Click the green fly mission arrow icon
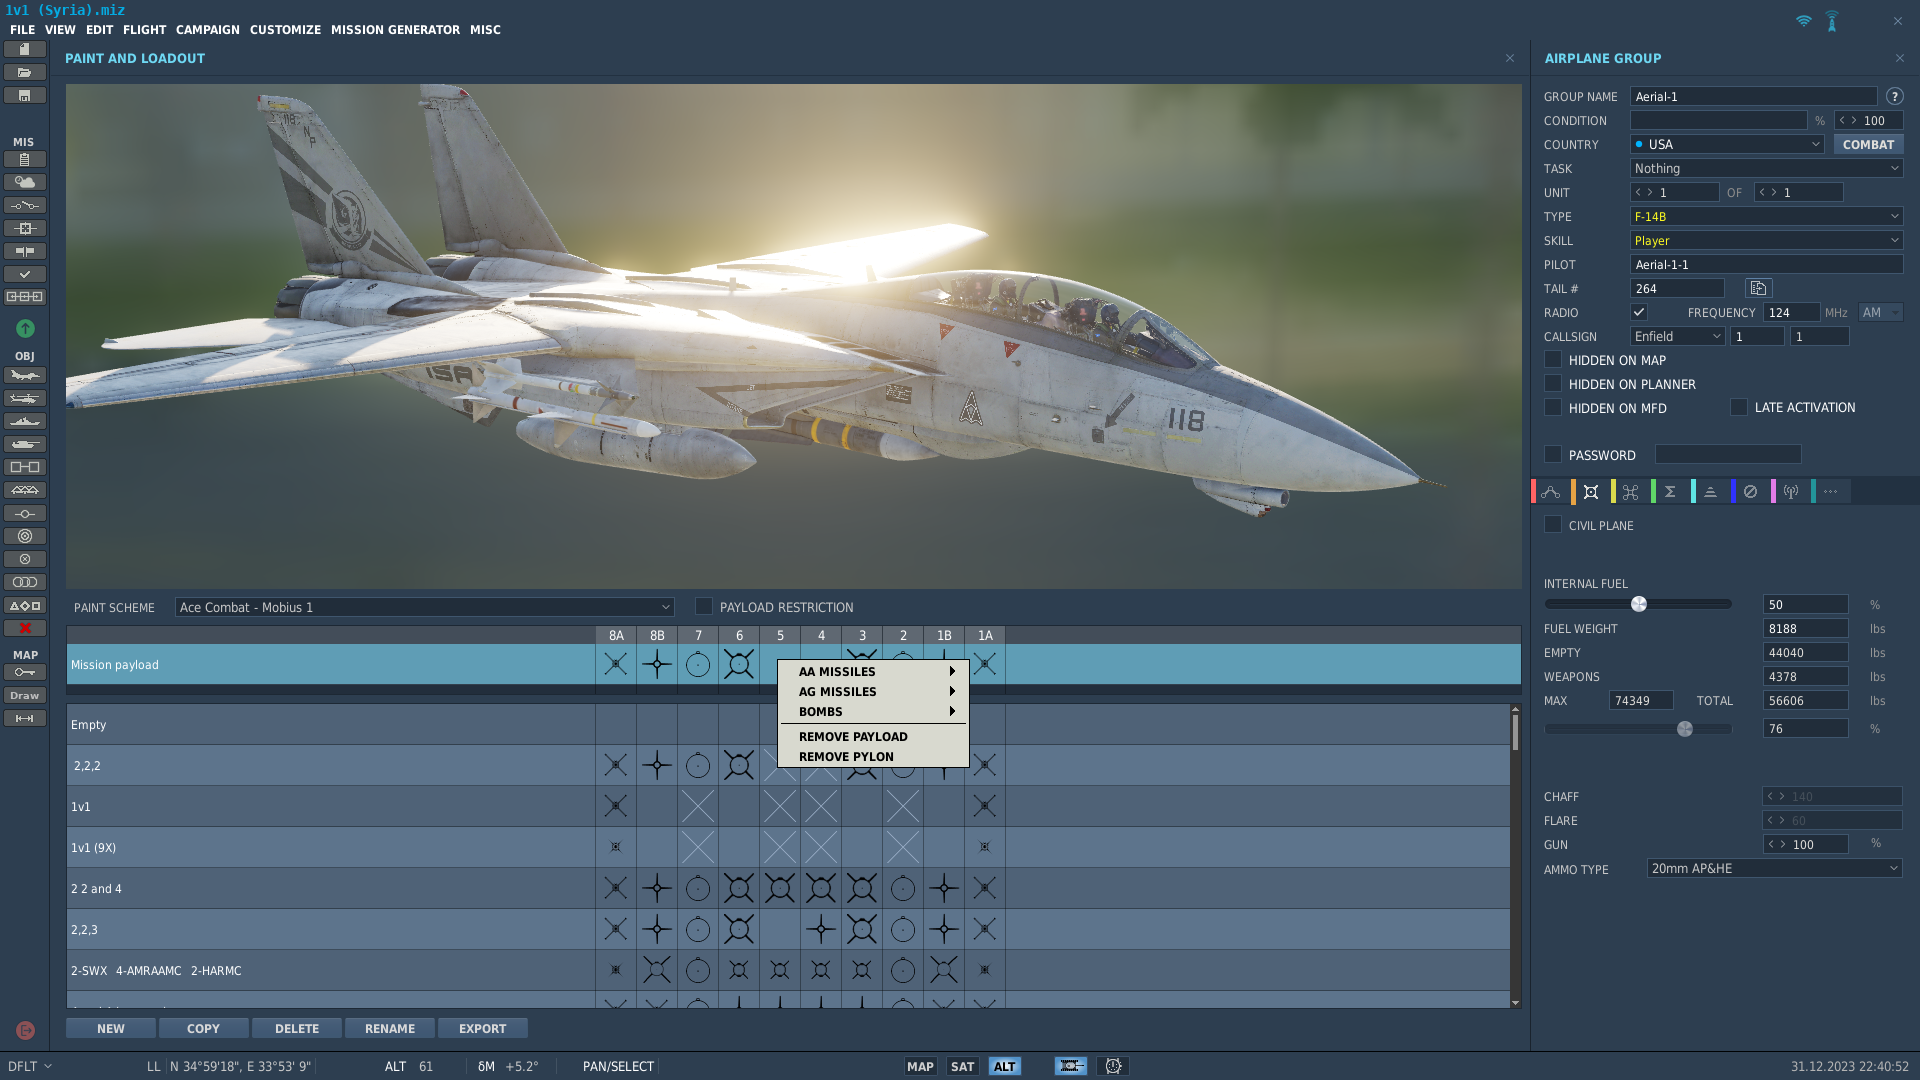The height and width of the screenshot is (1080, 1920). pyautogui.click(x=25, y=328)
